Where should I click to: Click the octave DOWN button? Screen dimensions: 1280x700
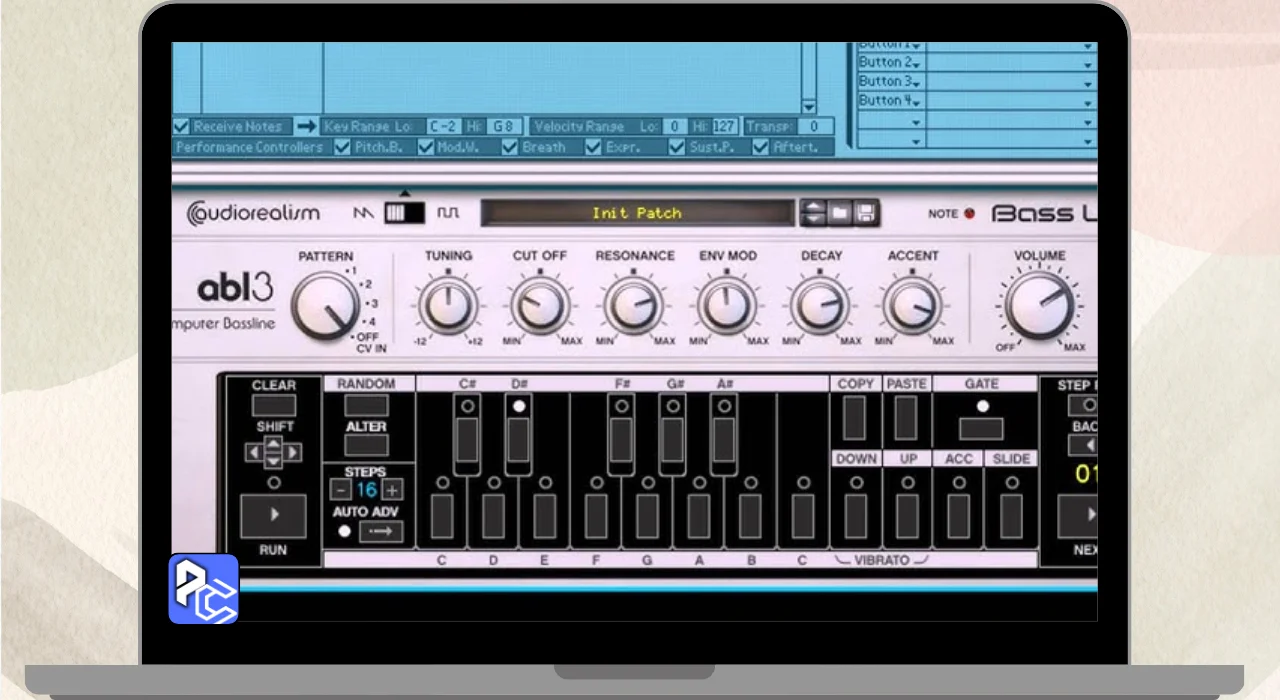coord(855,516)
